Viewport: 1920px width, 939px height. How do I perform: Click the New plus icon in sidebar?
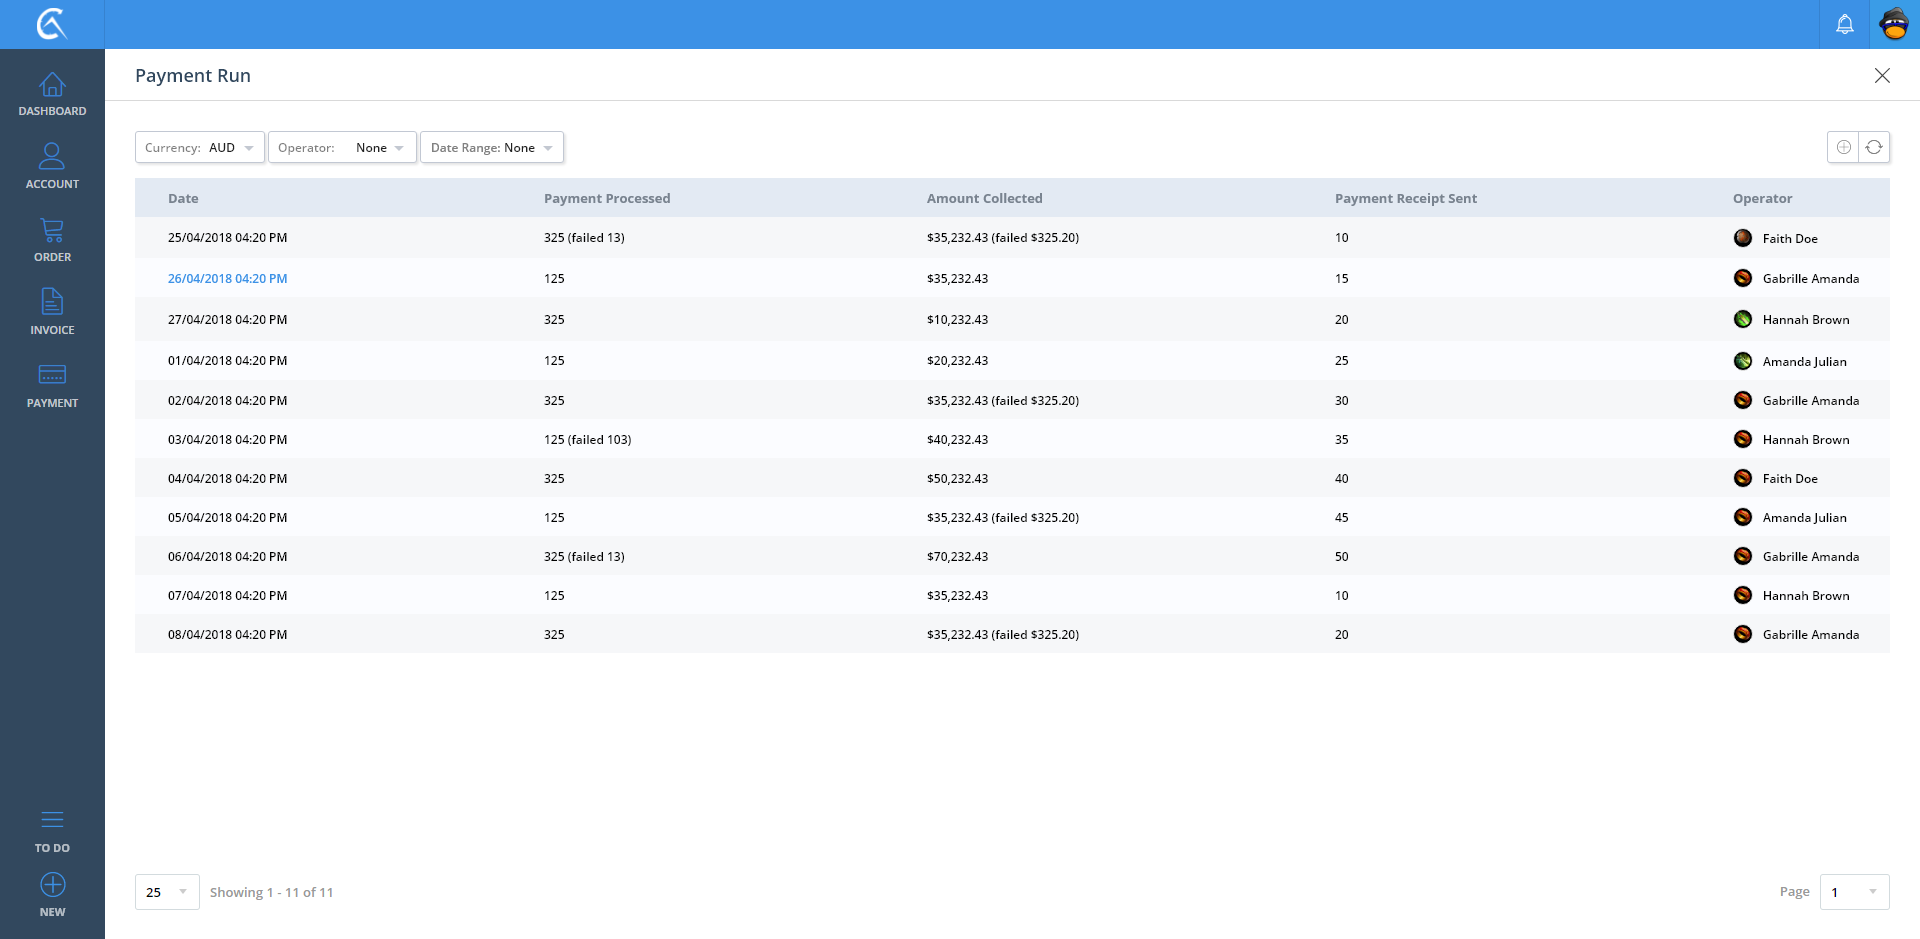(52, 894)
